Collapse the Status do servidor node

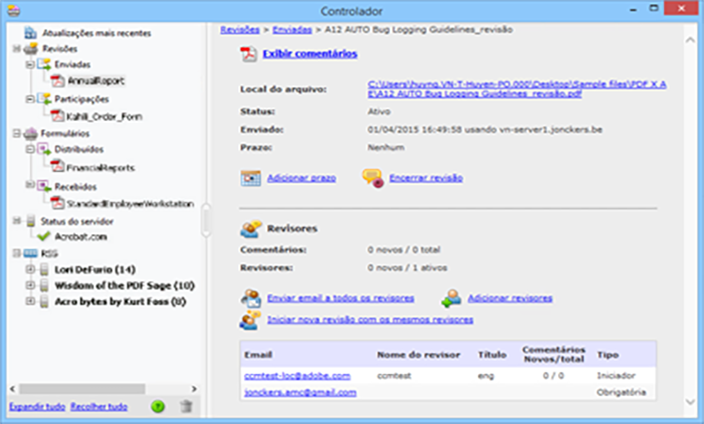pyautogui.click(x=17, y=221)
